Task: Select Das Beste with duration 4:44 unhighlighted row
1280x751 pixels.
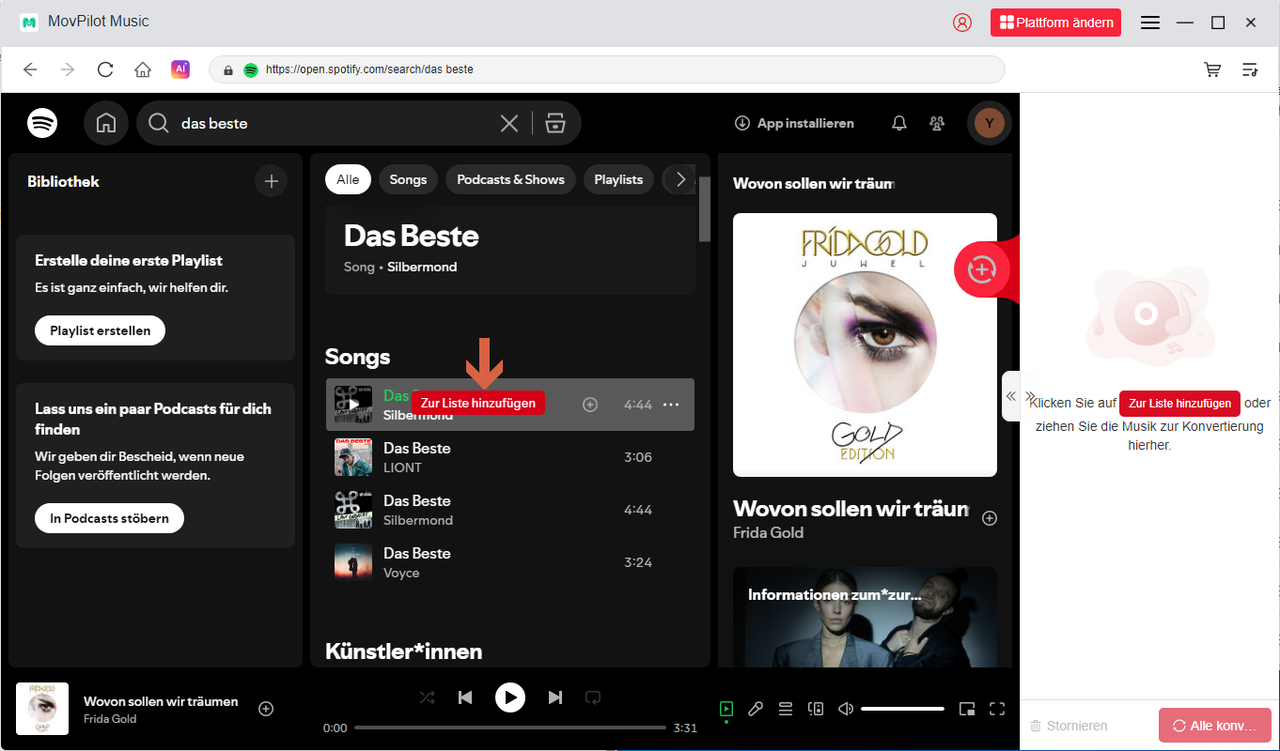Action: pyautogui.click(x=510, y=510)
